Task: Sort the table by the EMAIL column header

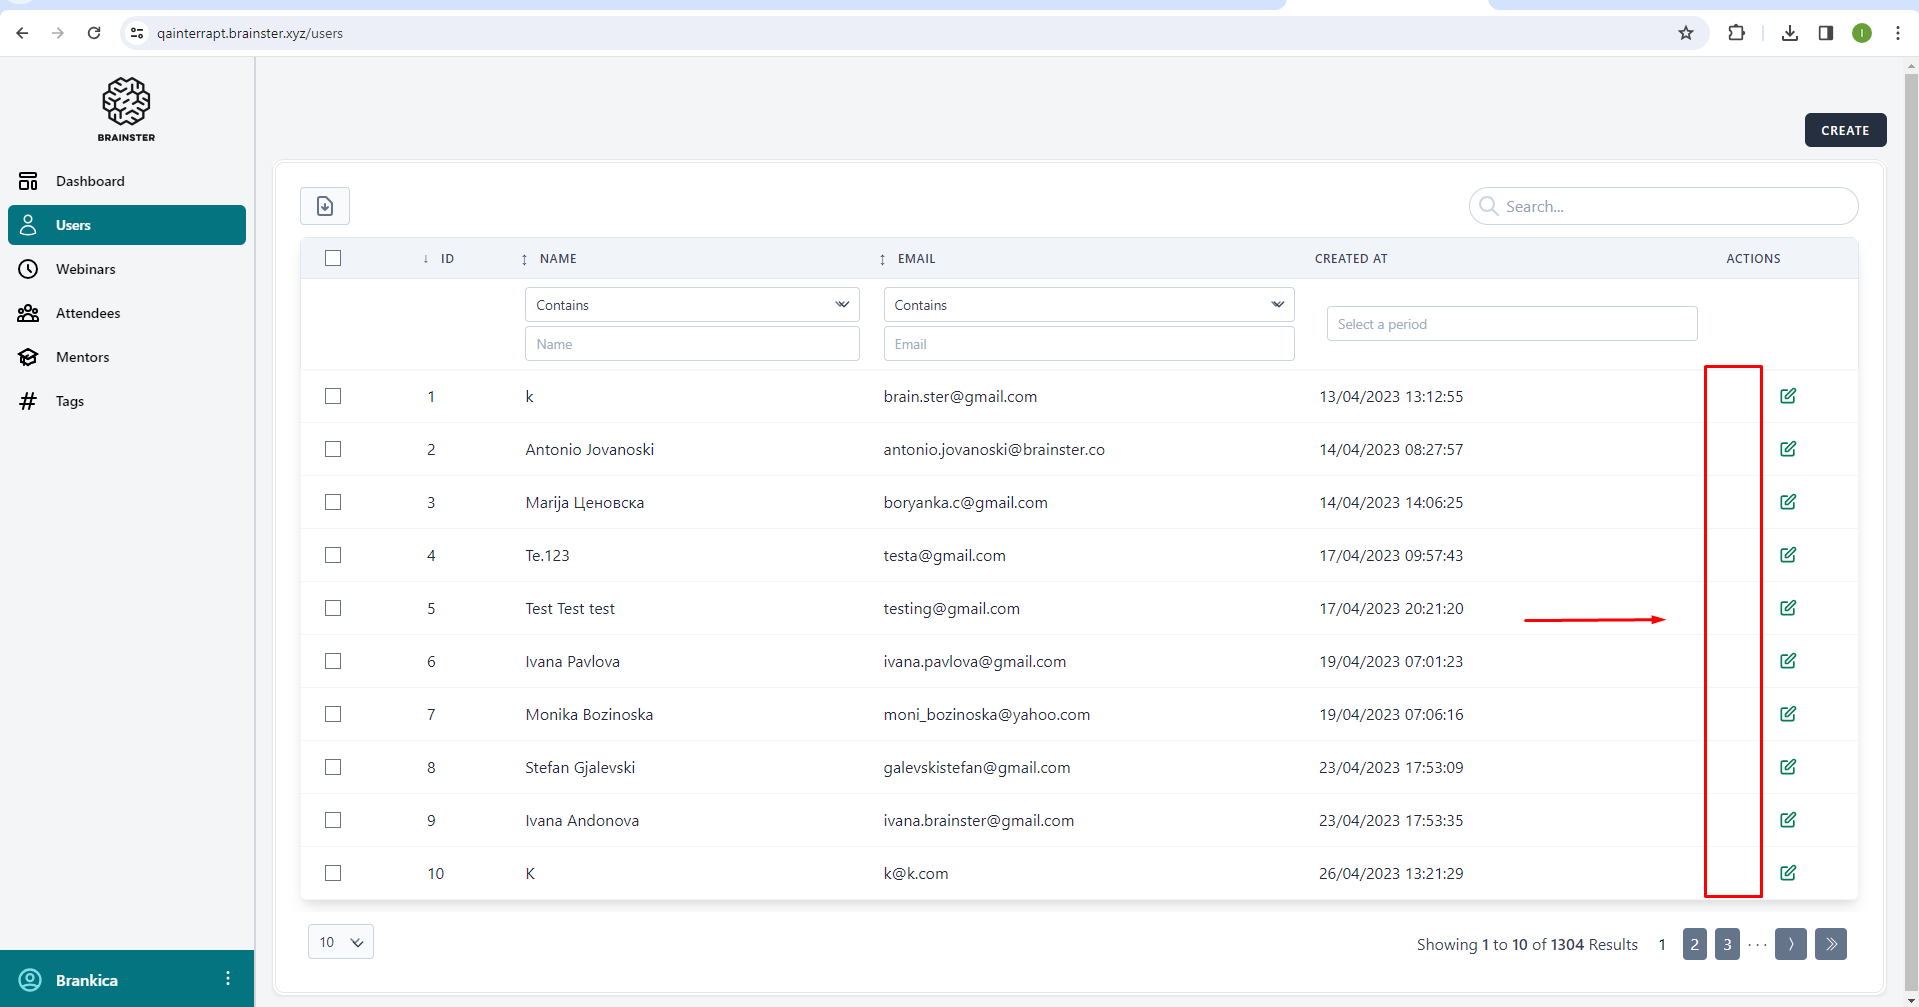Action: coord(915,259)
